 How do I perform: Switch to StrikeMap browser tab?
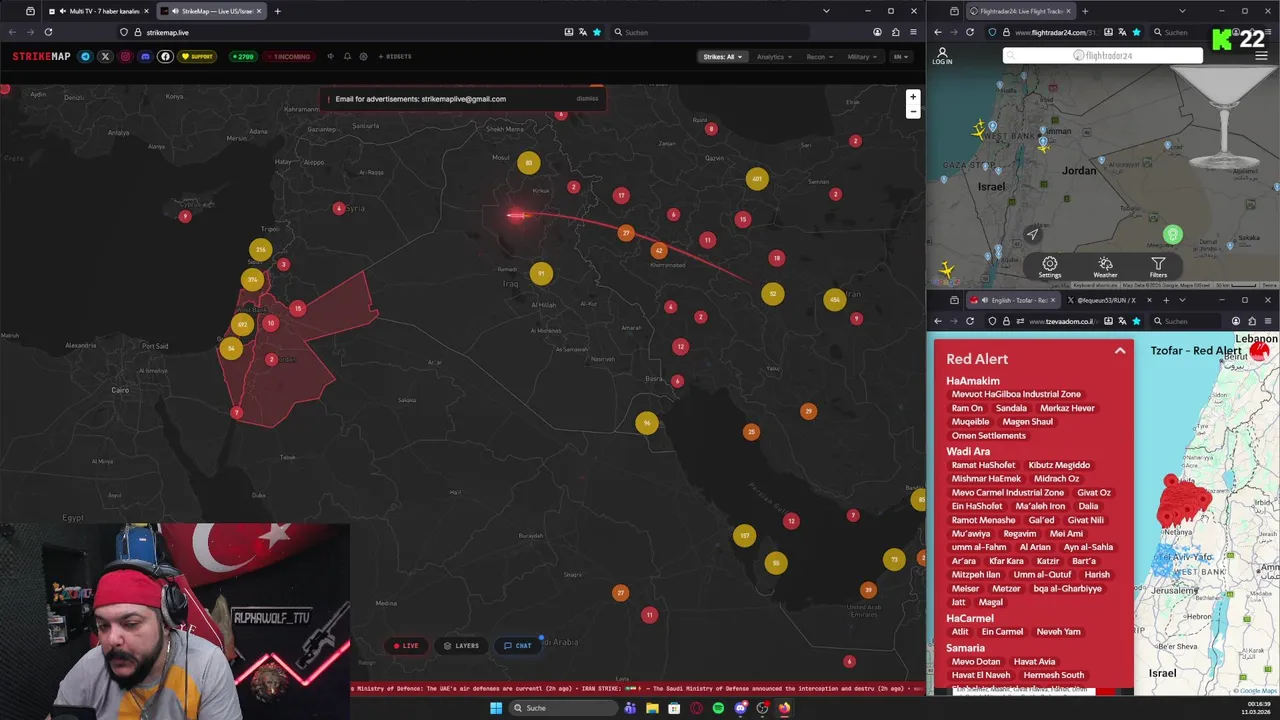point(210,11)
